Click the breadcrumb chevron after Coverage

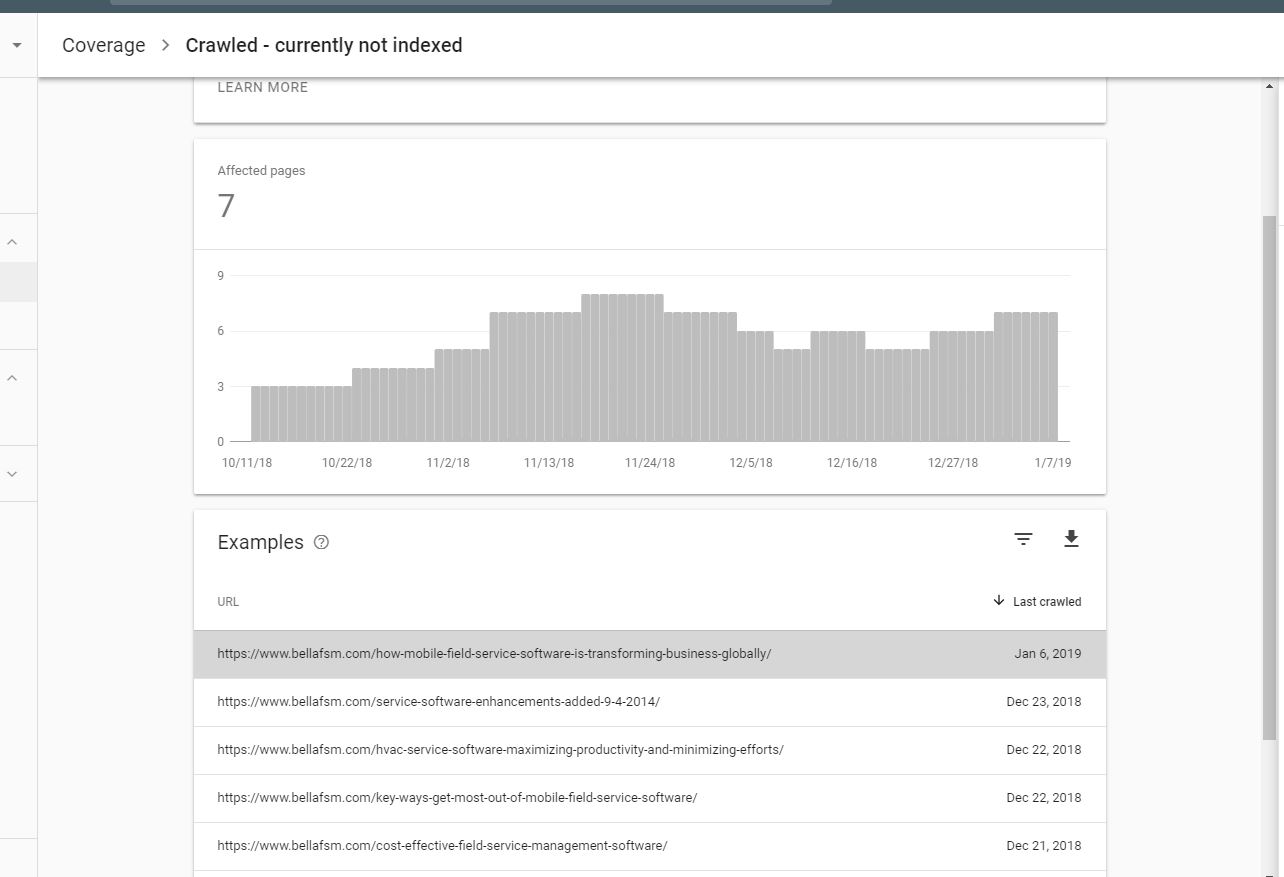click(x=166, y=45)
